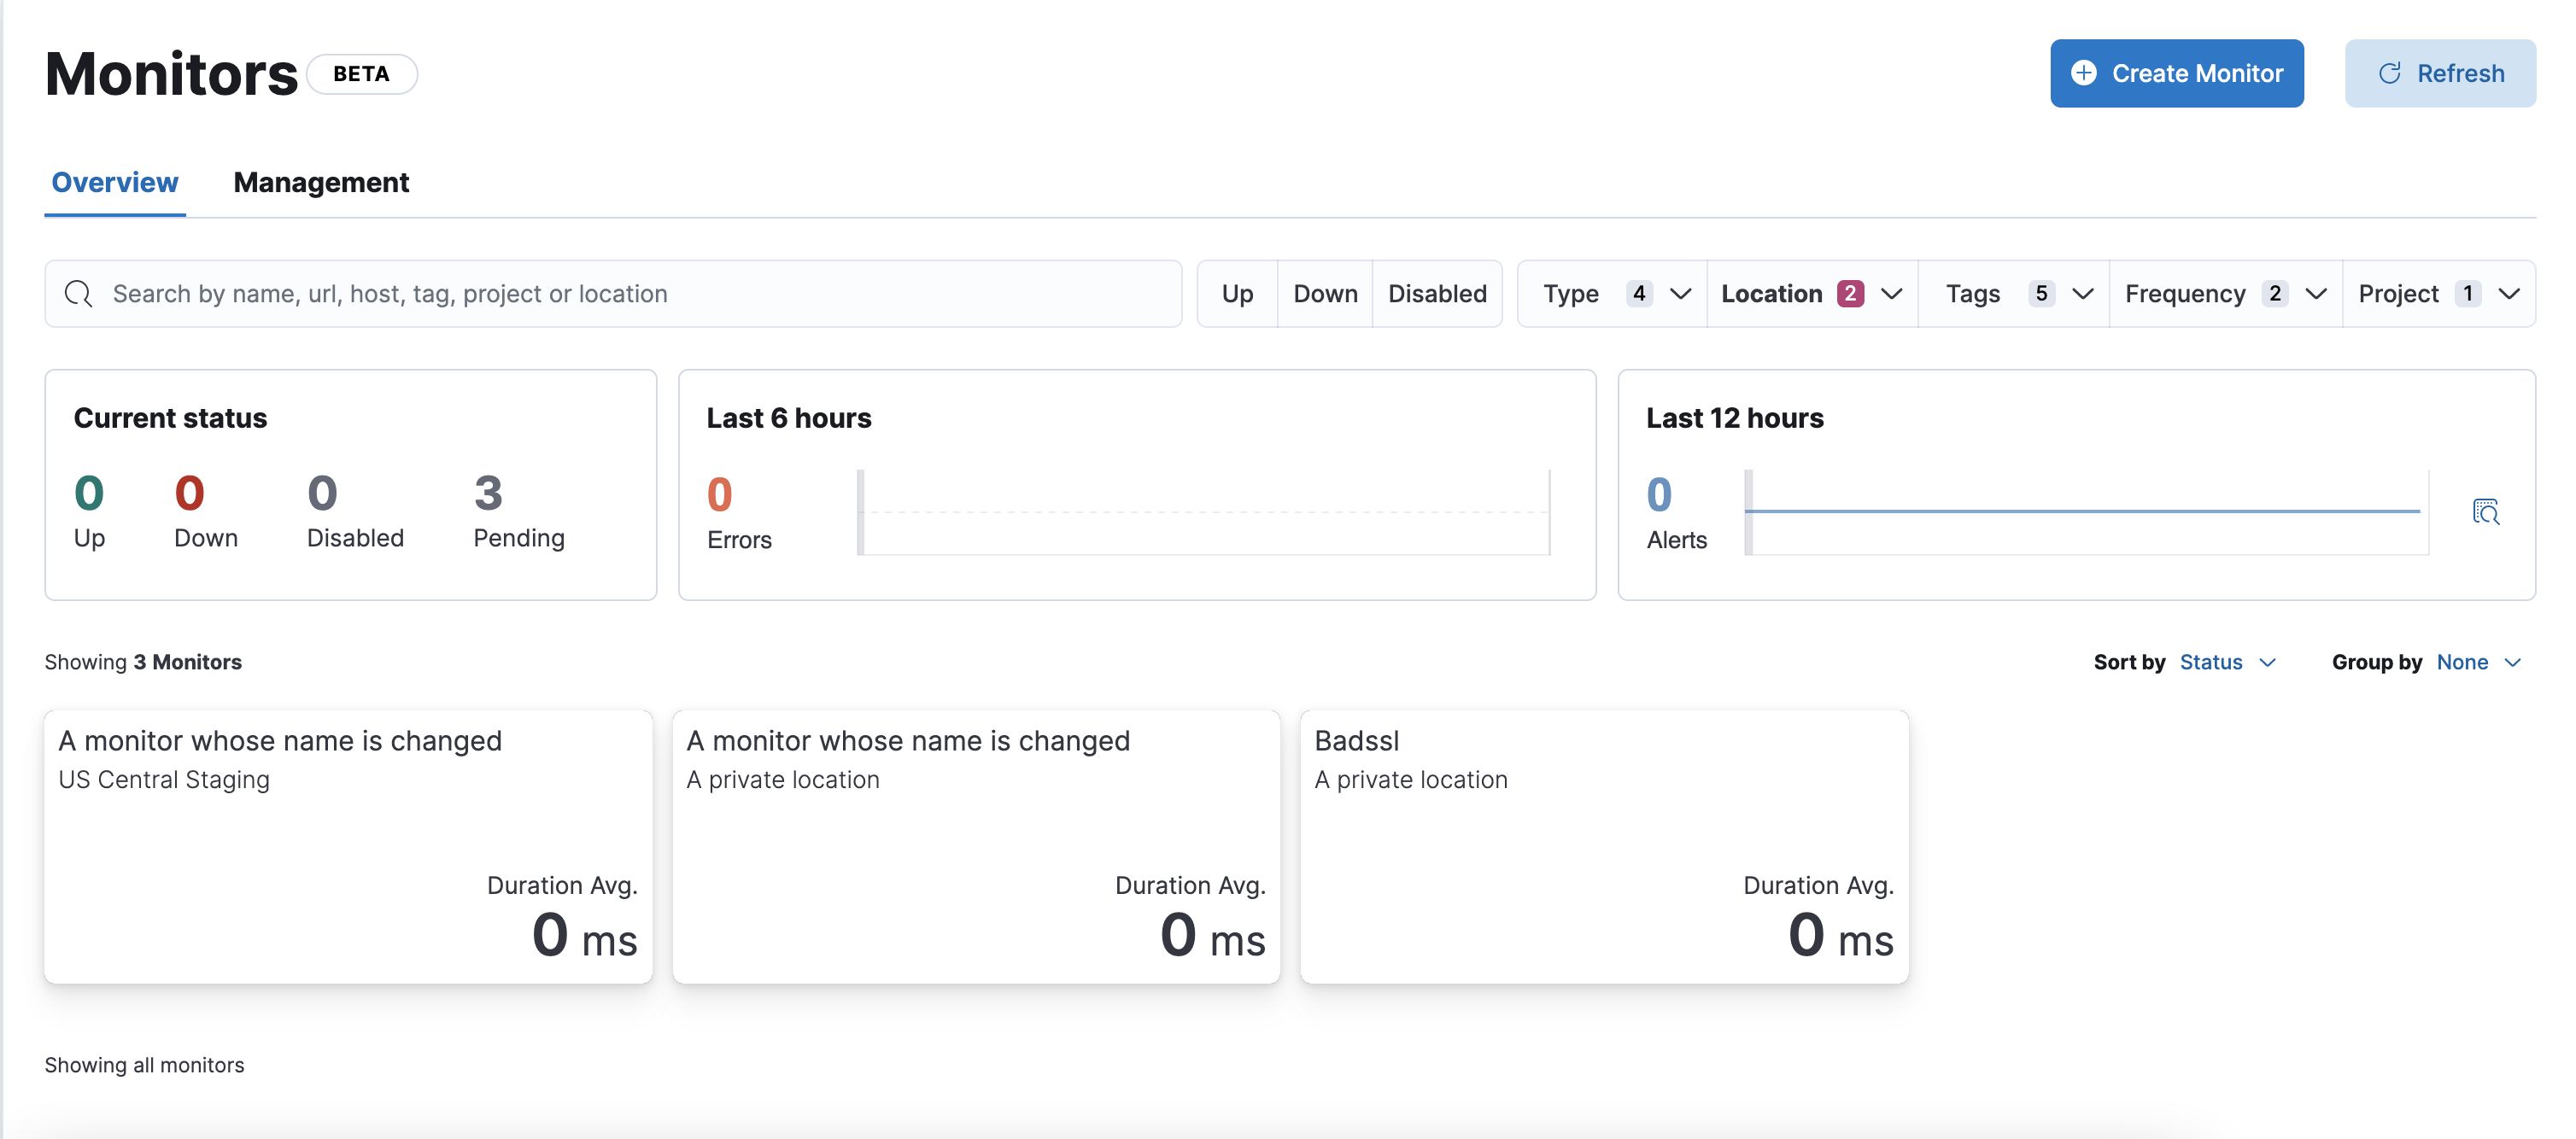The image size is (2576, 1139).
Task: Click the Group by None chevron
Action: tap(2512, 663)
